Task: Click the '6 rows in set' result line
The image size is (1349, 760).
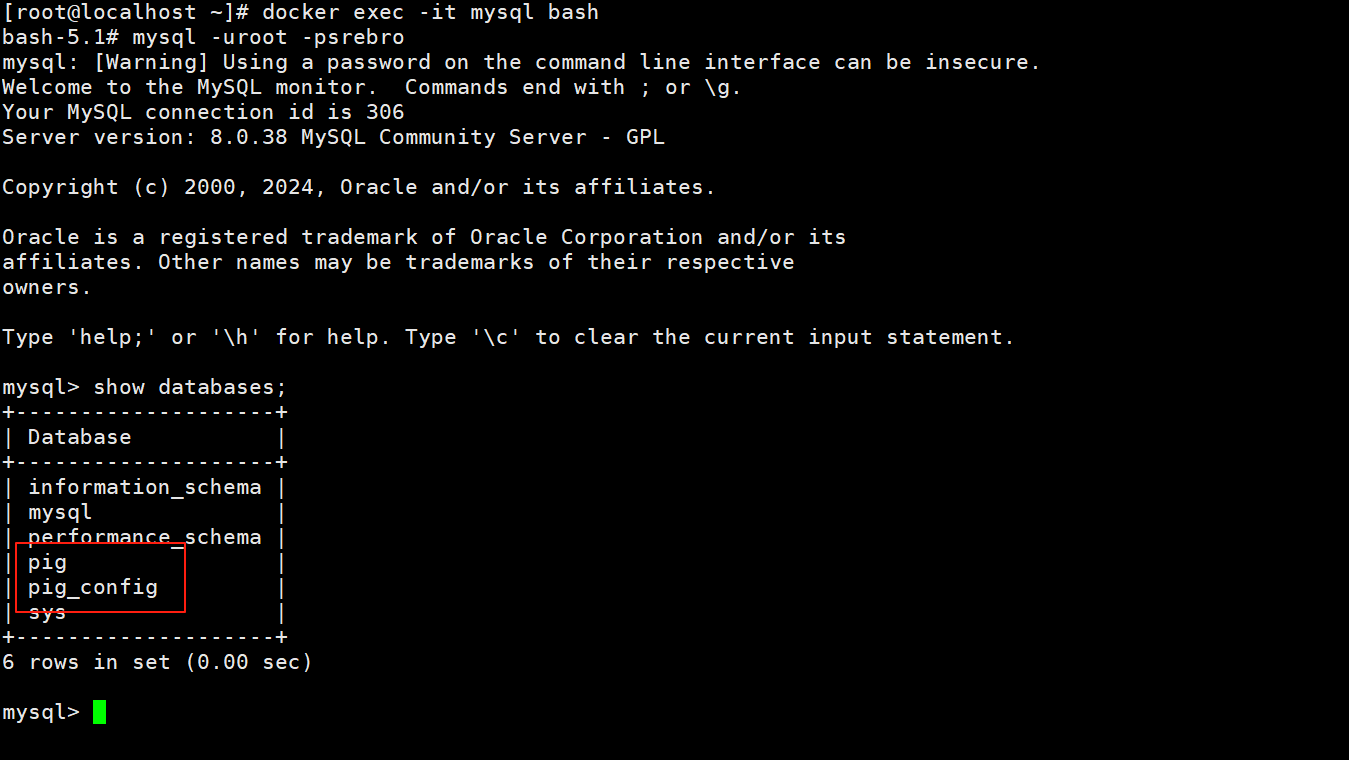Action: (x=157, y=662)
